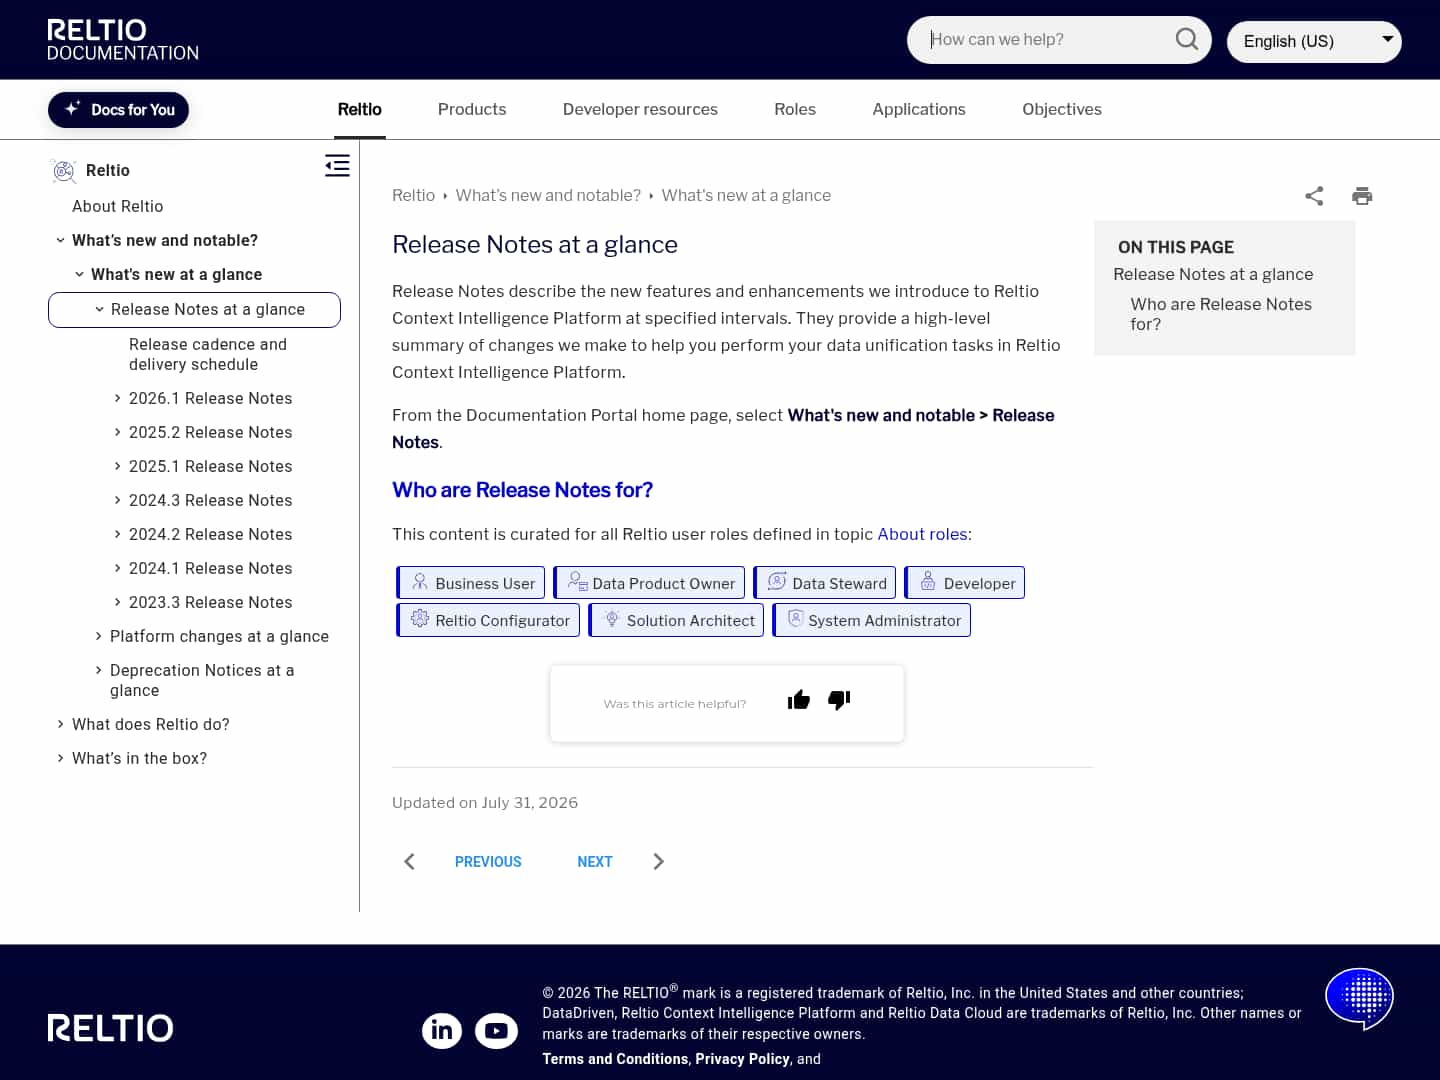Collapse What's new and notable? node
Image resolution: width=1440 pixels, height=1080 pixels.
pos(61,240)
